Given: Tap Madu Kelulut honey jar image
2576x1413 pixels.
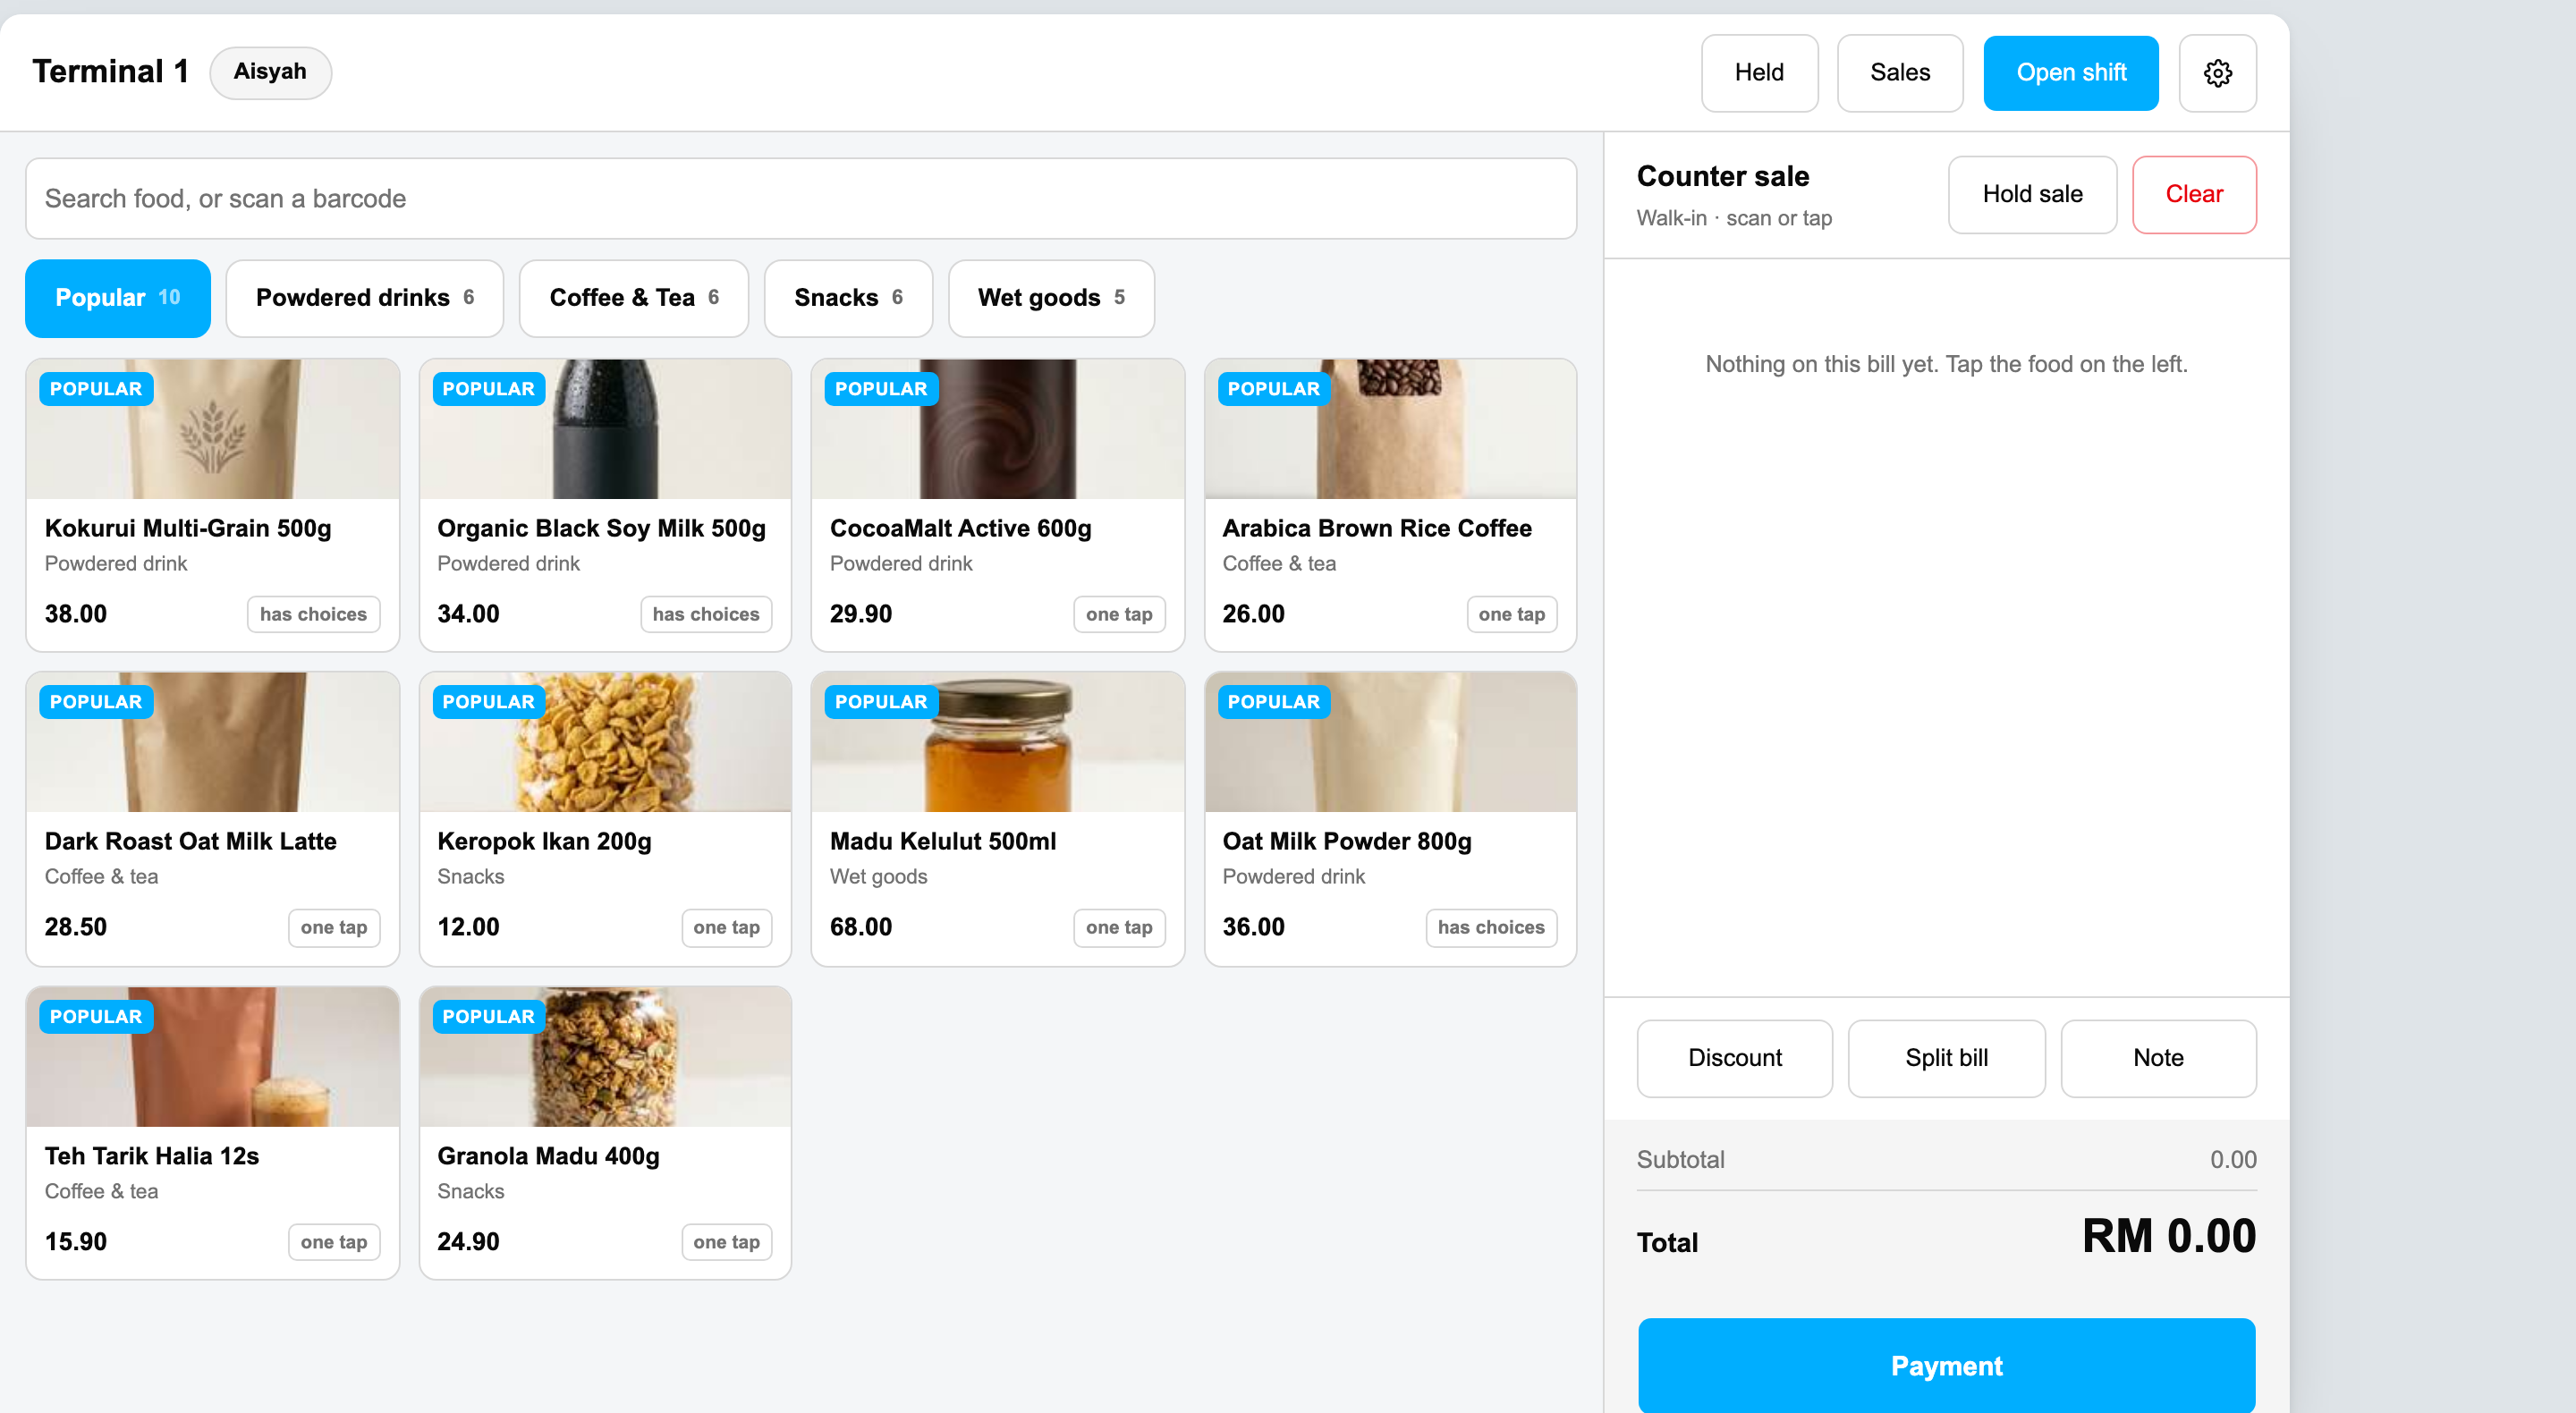Looking at the screenshot, I should tap(998, 742).
